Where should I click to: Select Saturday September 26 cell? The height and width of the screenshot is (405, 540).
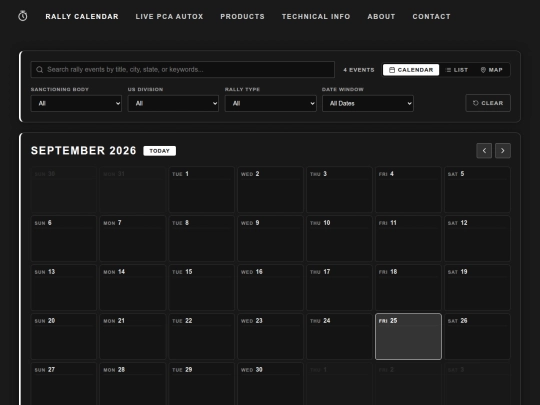point(477,336)
